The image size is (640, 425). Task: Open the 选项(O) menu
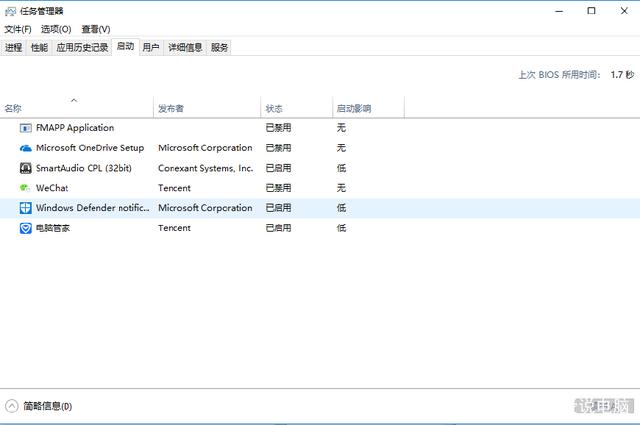(x=56, y=29)
